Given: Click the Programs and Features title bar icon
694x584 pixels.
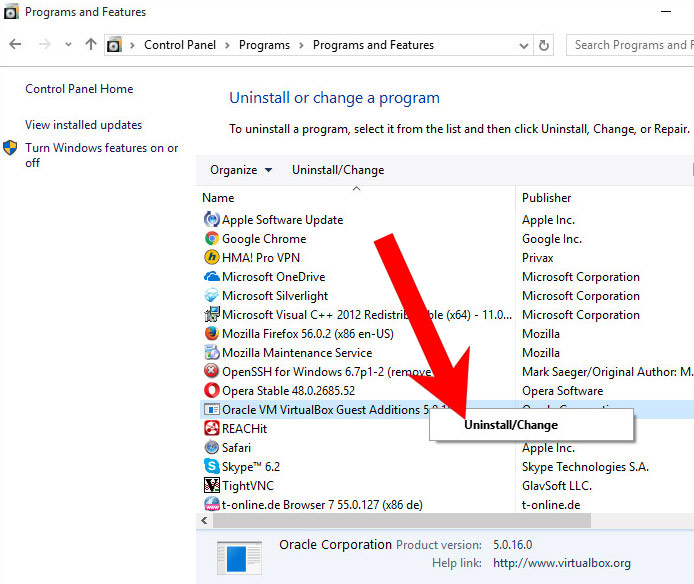Looking at the screenshot, I should coord(11,12).
